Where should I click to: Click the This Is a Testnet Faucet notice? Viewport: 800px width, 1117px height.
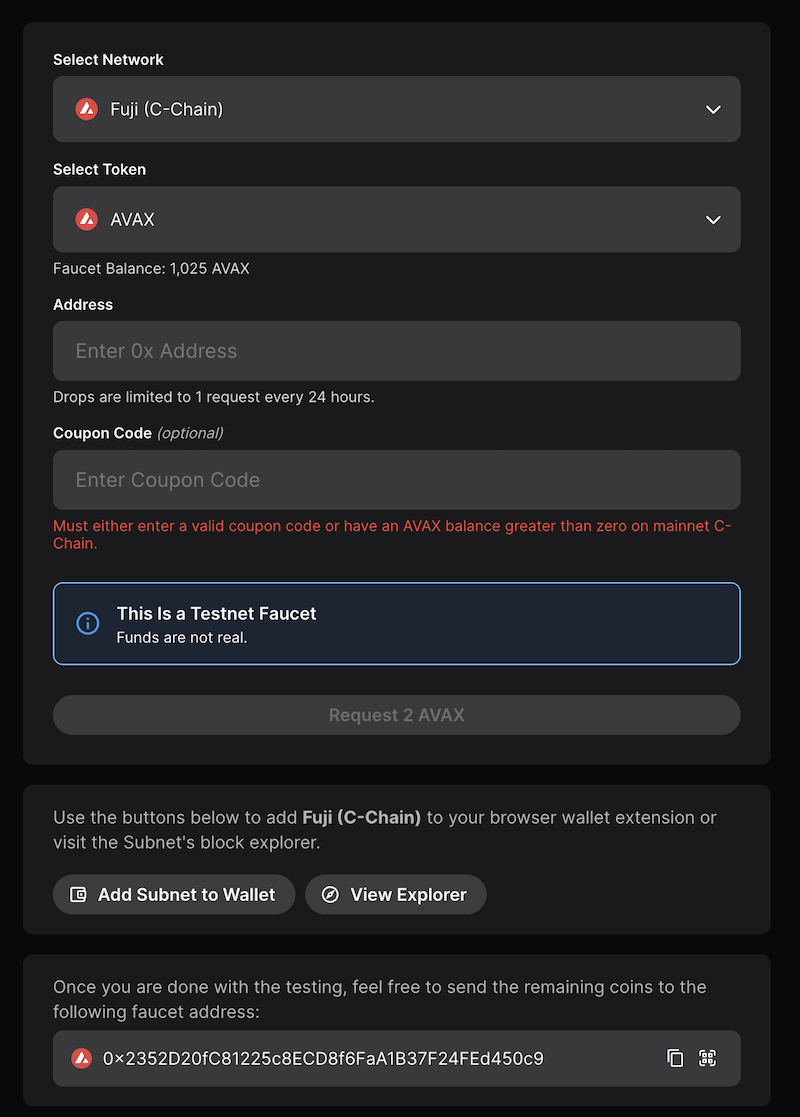[x=396, y=623]
